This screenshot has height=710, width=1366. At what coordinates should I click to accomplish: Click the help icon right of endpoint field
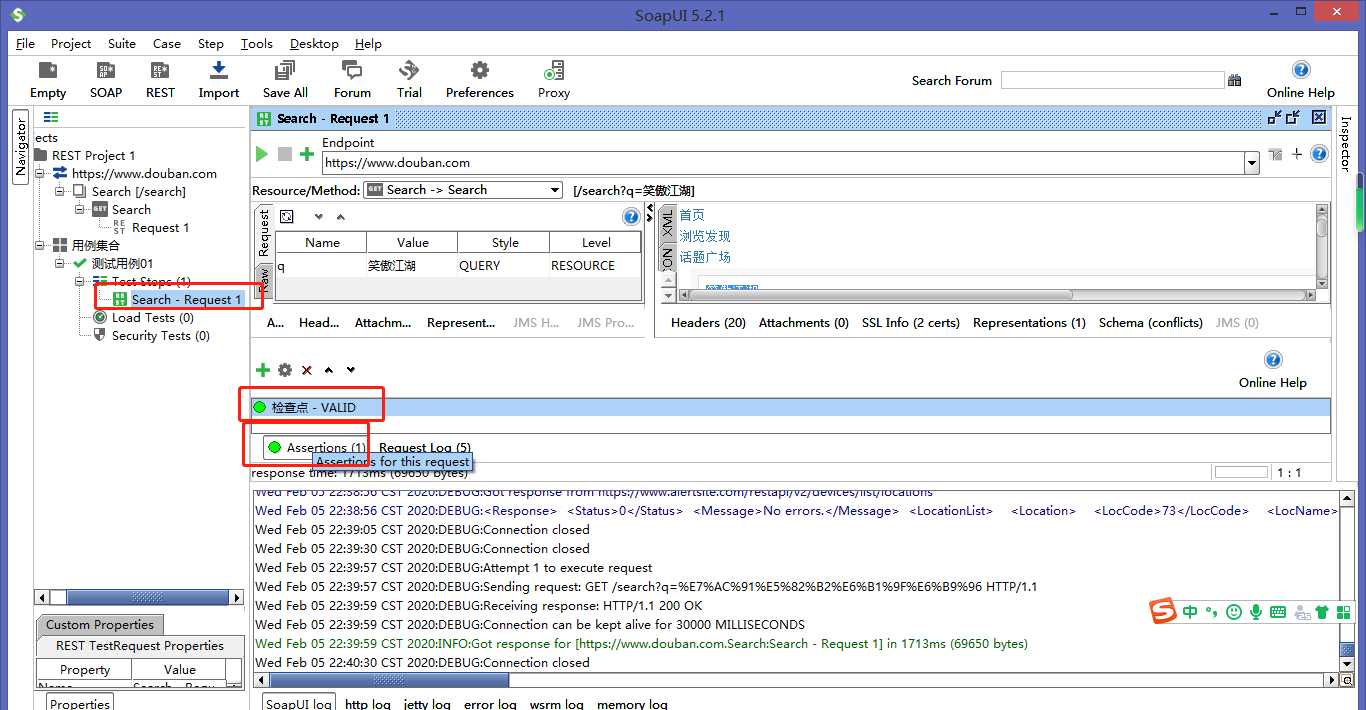[x=1319, y=154]
